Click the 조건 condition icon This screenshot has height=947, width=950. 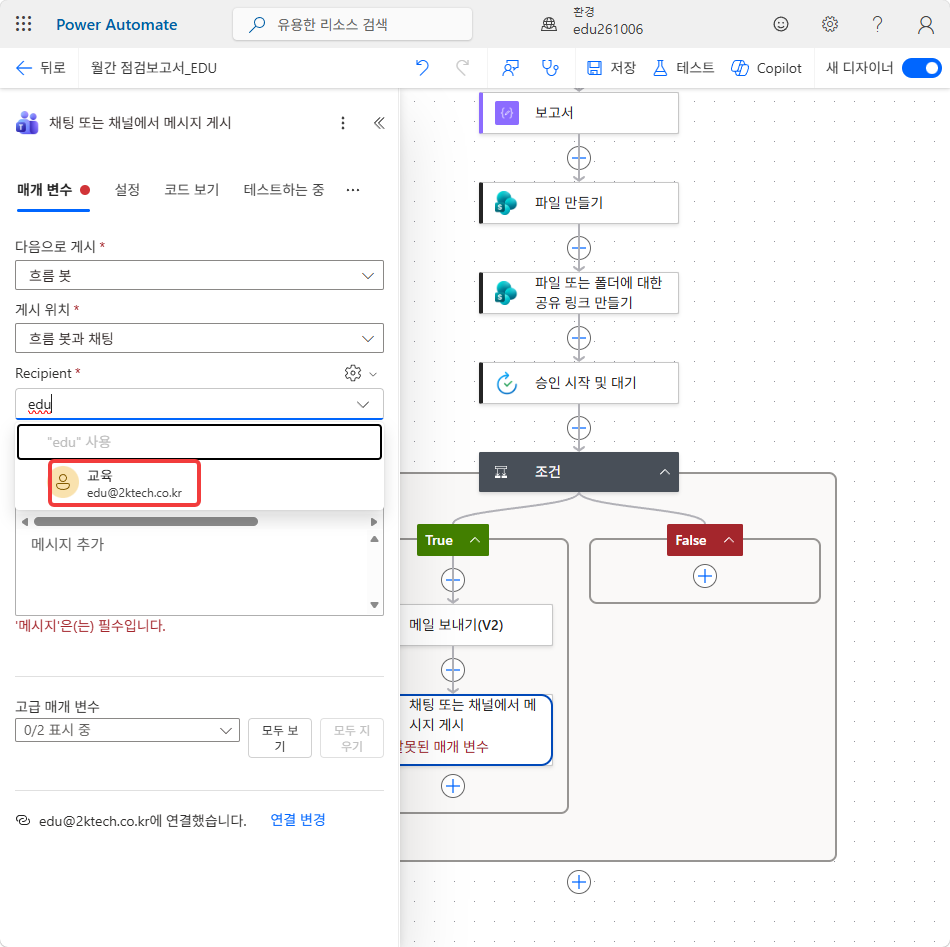[501, 472]
